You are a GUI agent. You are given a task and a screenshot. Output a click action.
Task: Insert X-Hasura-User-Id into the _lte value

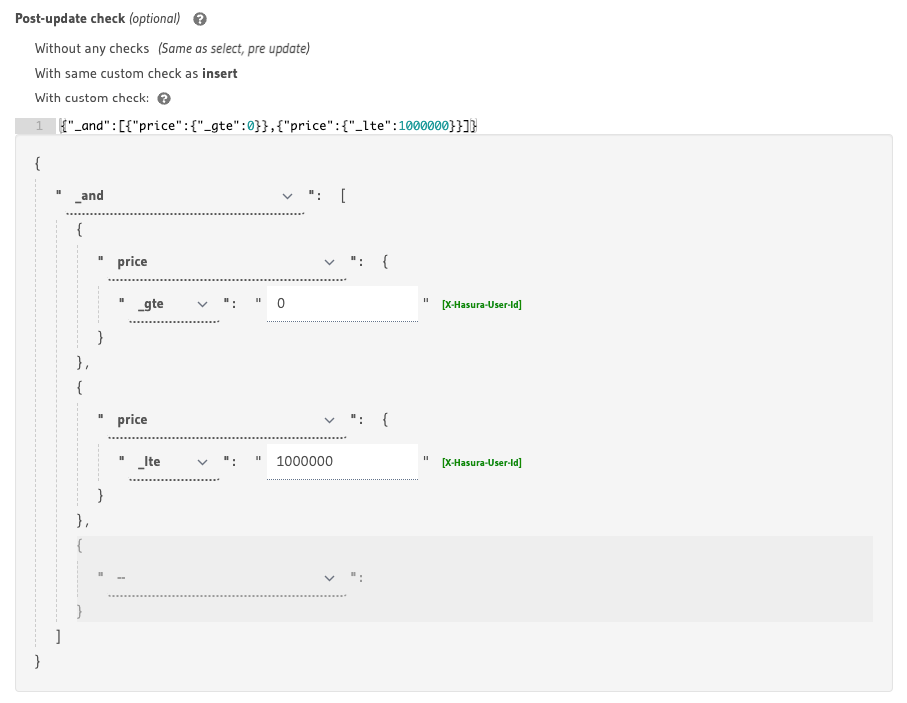[480, 461]
